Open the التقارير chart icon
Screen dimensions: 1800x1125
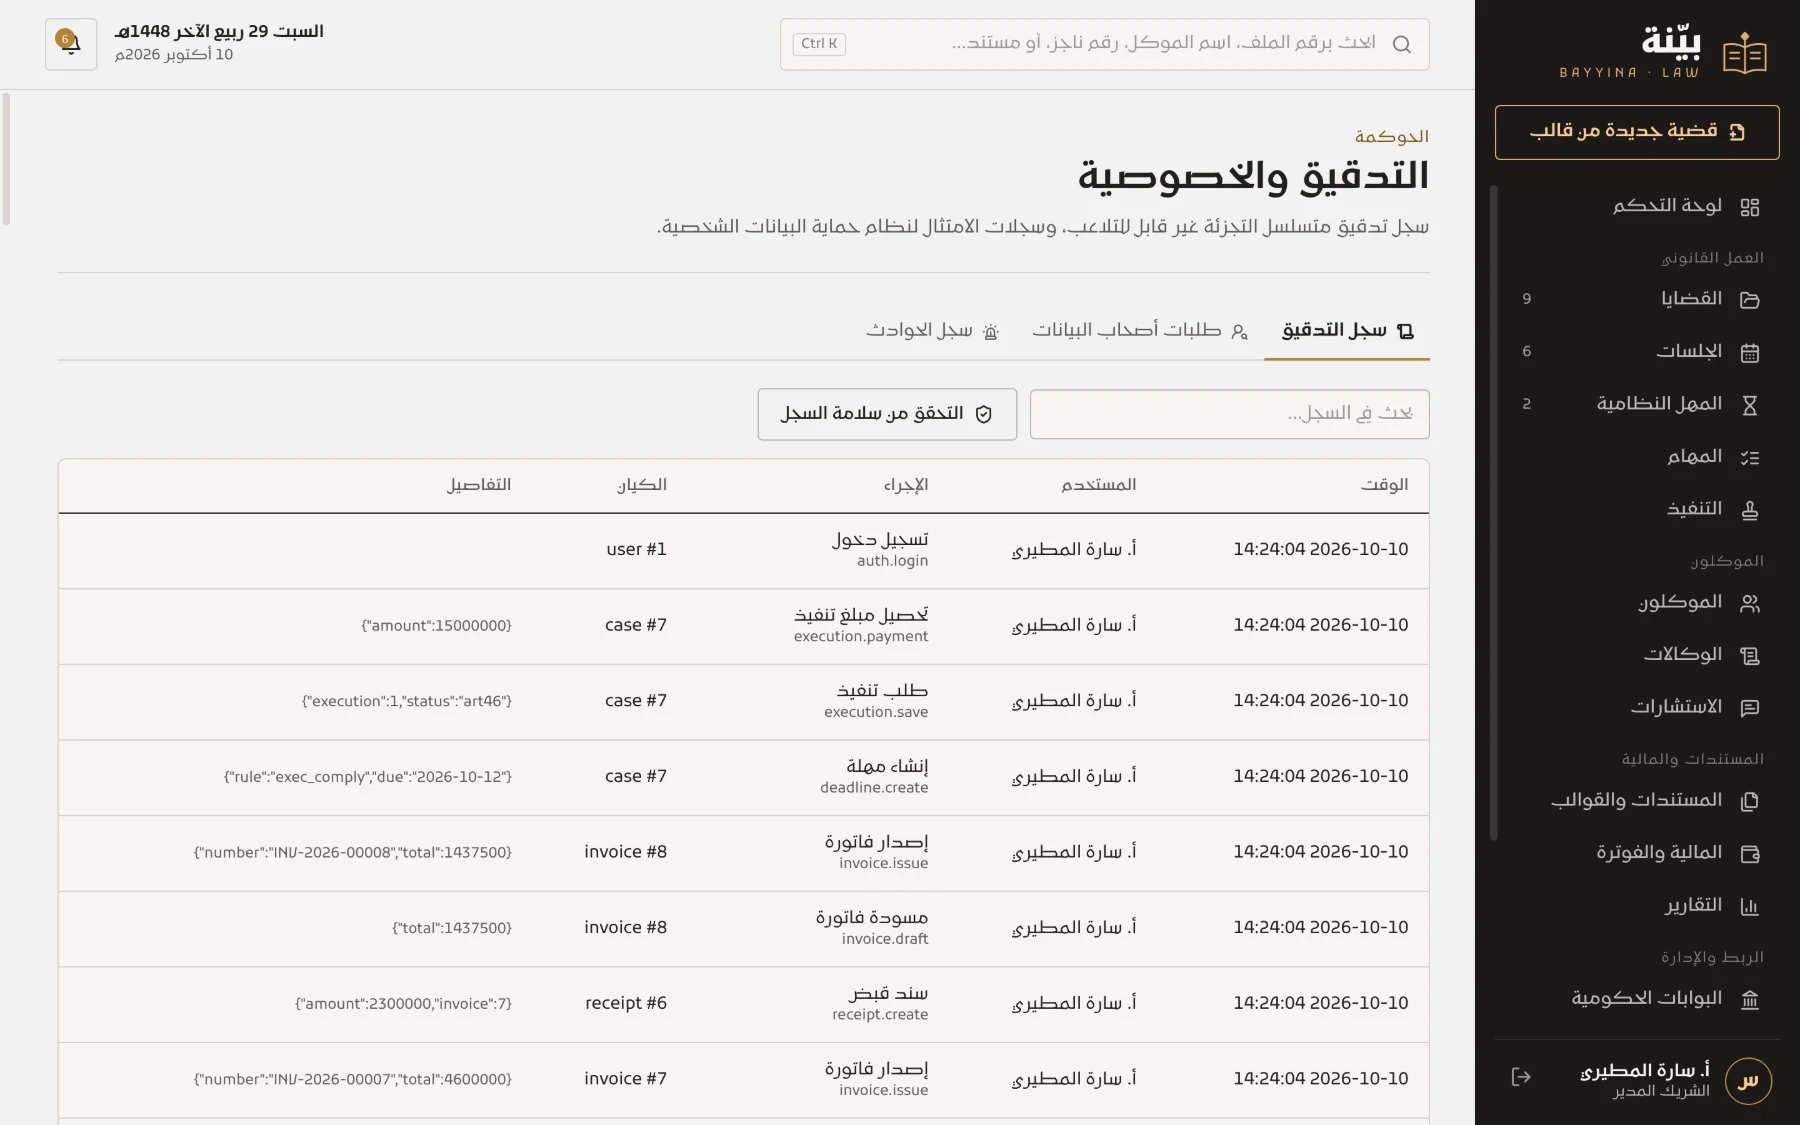(1749, 906)
